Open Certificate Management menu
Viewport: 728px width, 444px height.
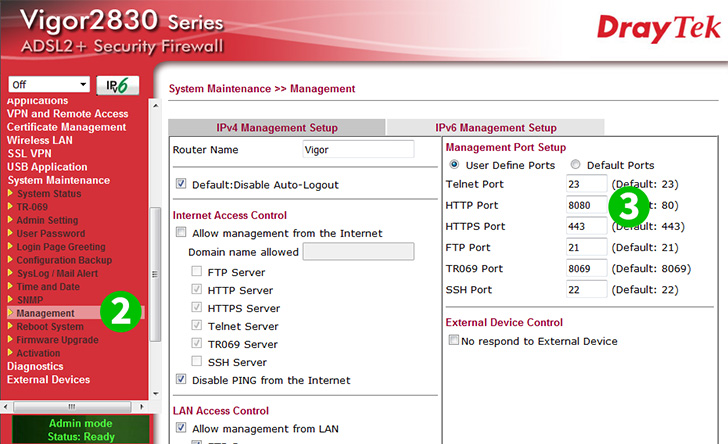click(x=66, y=127)
